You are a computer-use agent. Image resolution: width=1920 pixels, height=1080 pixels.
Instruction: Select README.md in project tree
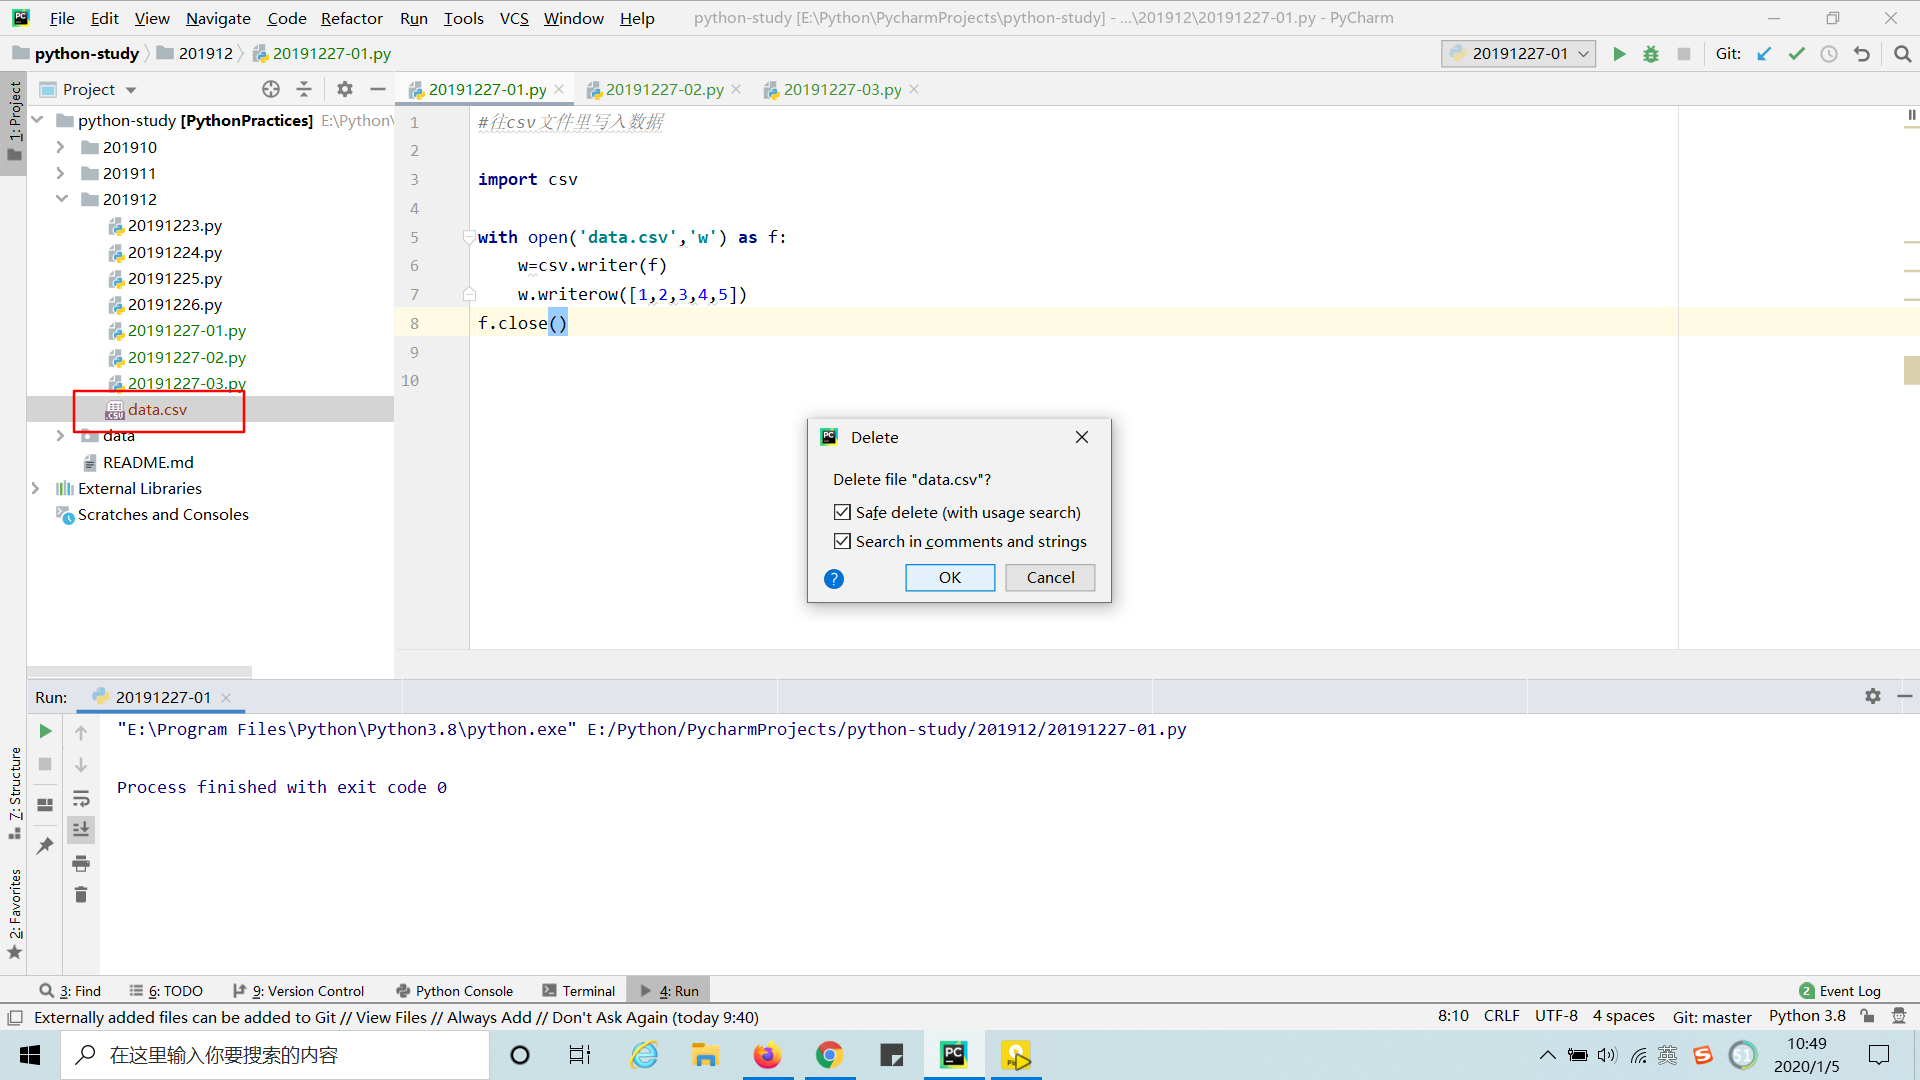click(x=148, y=462)
